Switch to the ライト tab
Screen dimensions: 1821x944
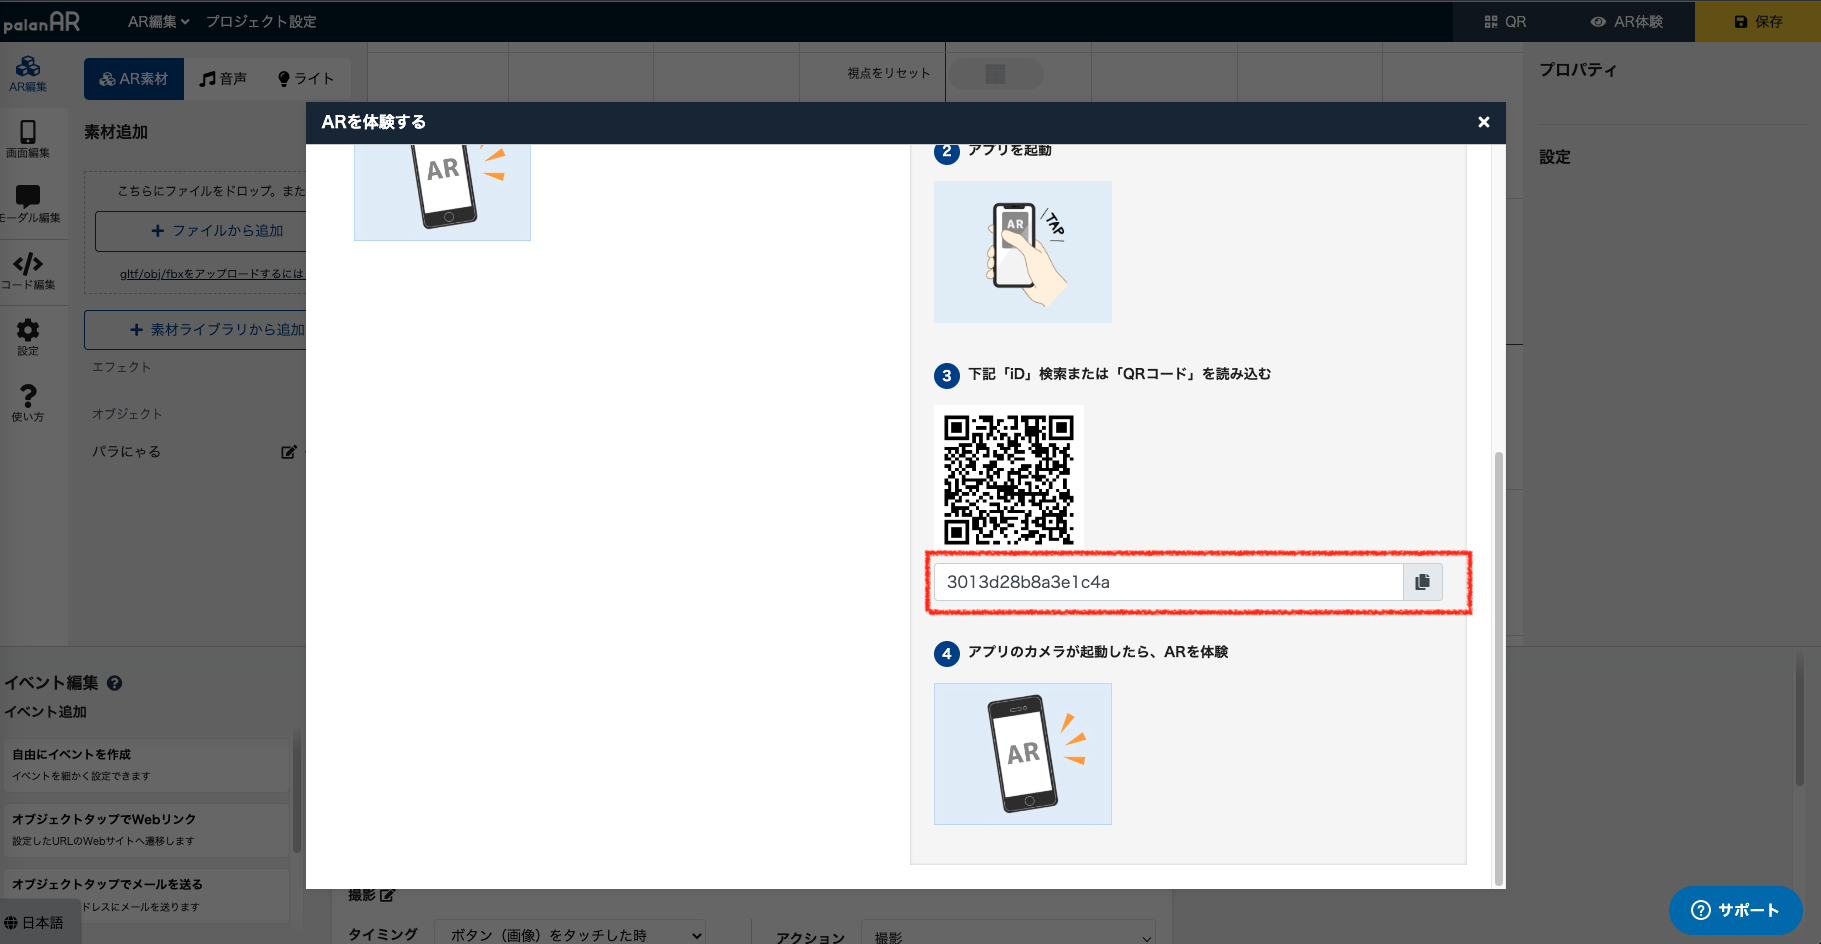pyautogui.click(x=306, y=79)
